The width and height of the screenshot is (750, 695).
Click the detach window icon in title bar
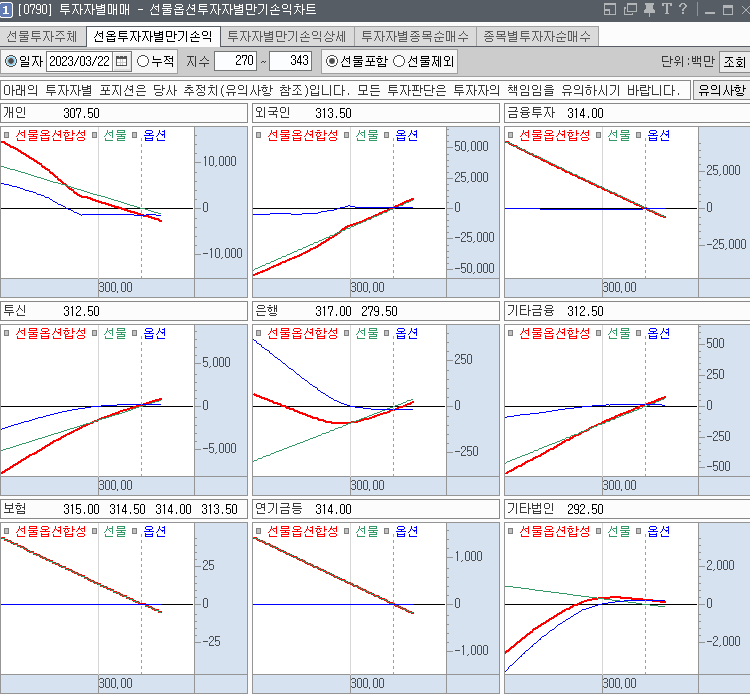(x=611, y=10)
